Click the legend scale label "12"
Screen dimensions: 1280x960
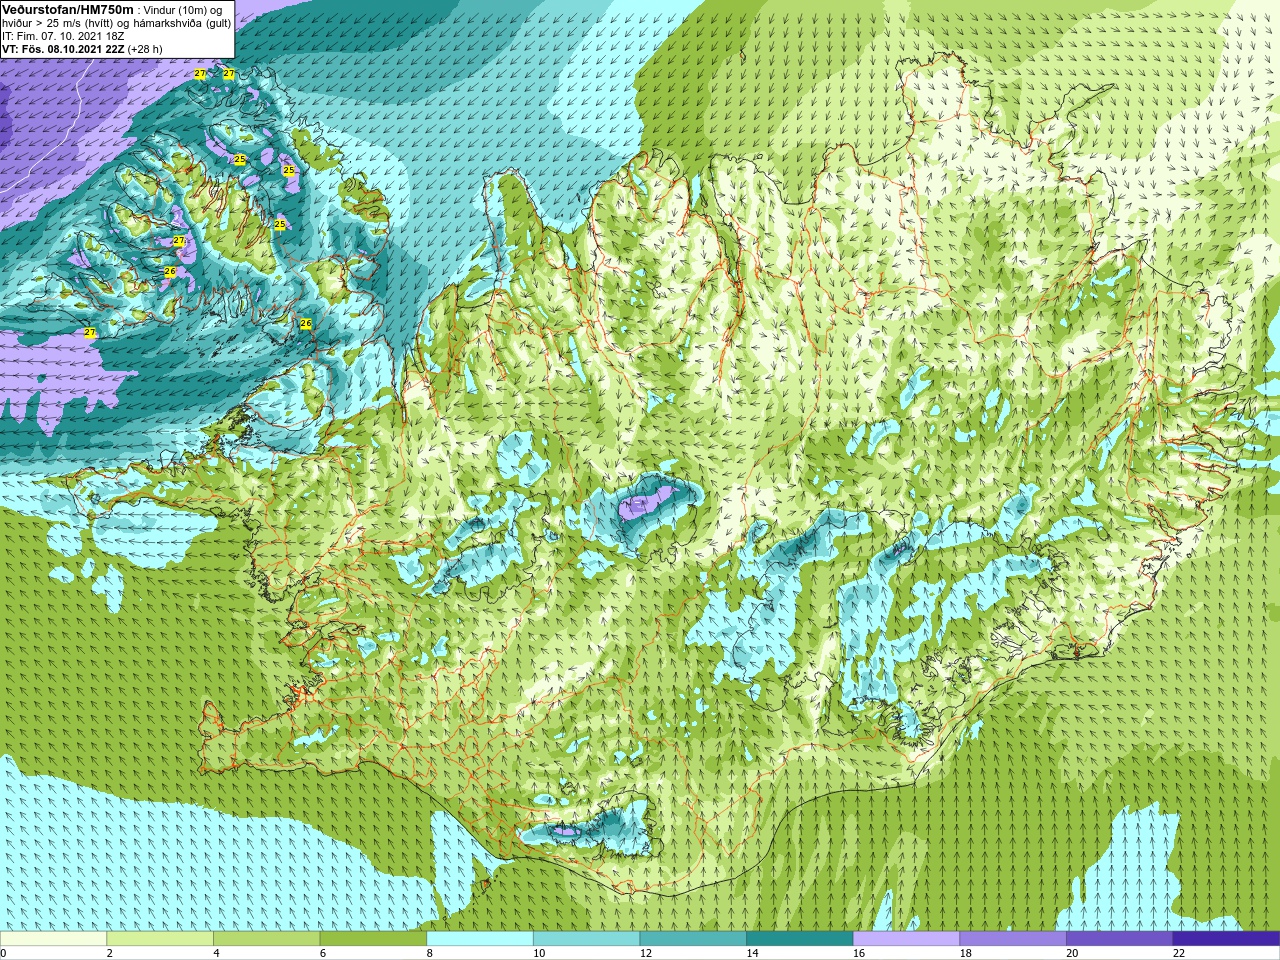(x=646, y=953)
